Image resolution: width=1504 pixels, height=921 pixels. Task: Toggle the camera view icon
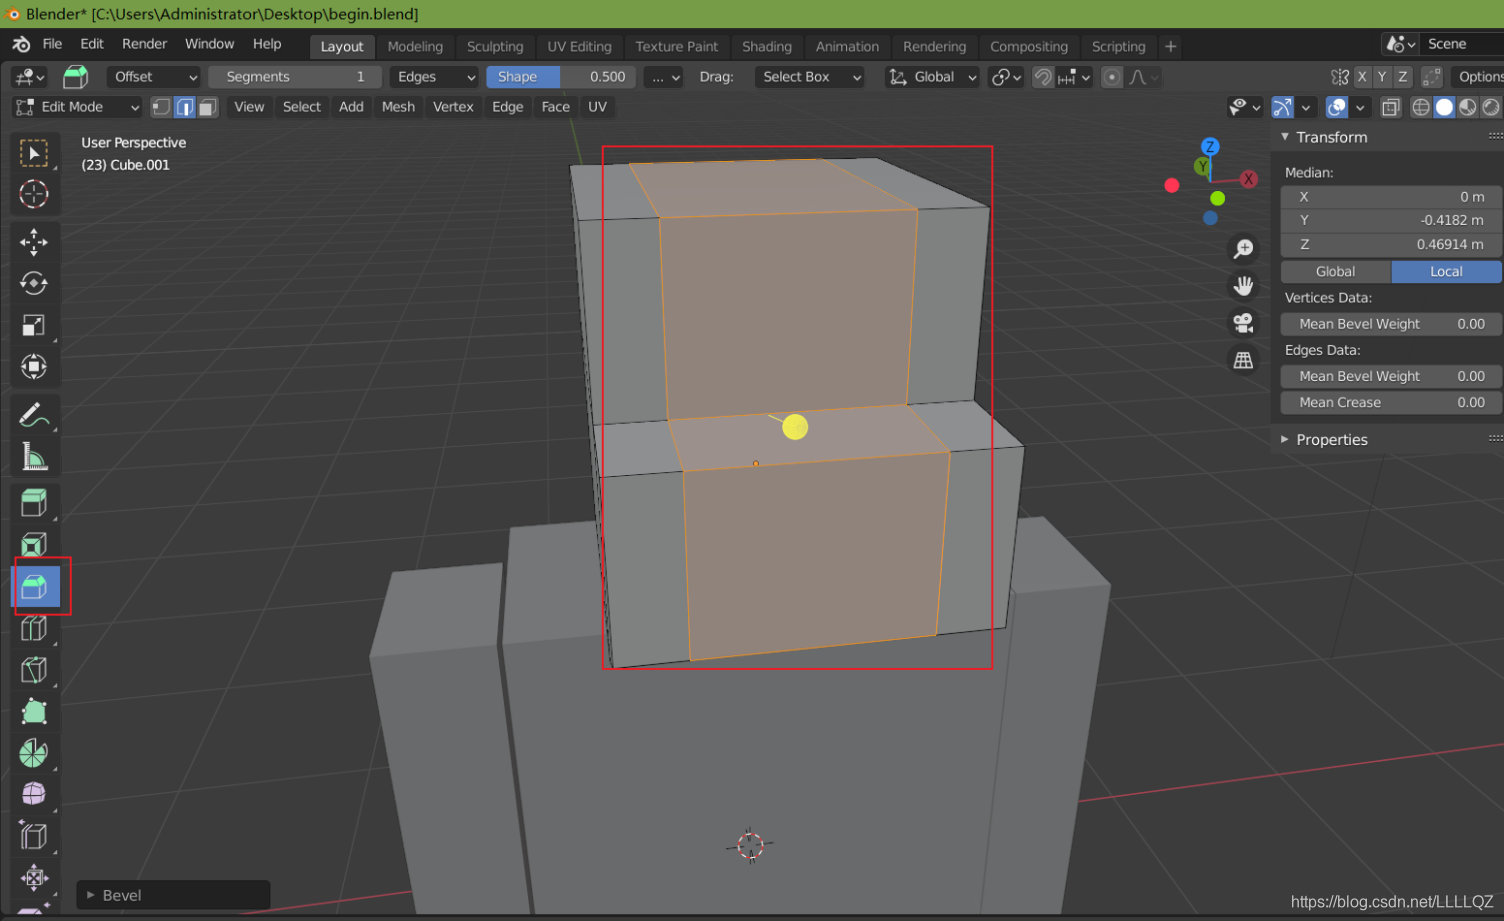[x=1243, y=323]
